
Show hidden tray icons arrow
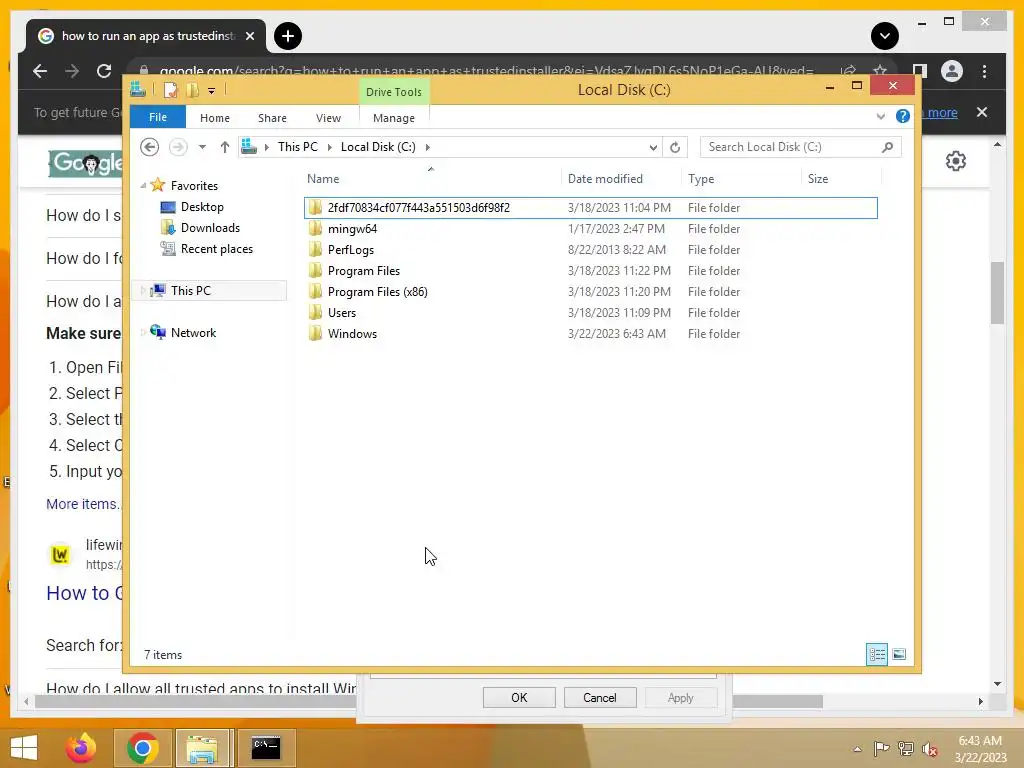tap(857, 748)
